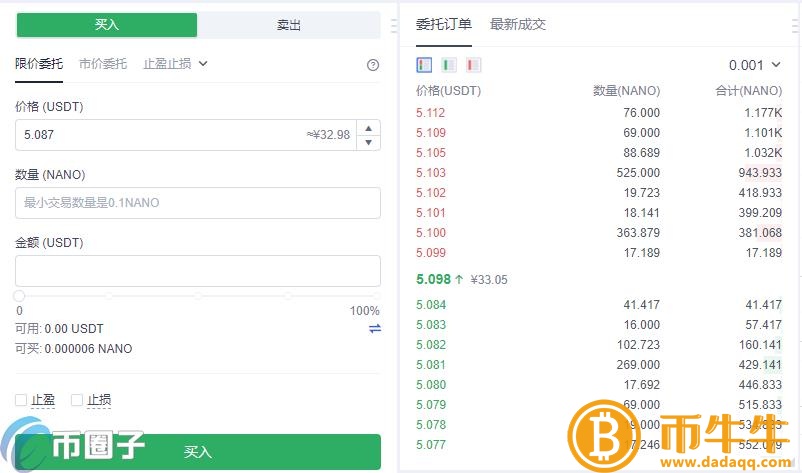Enable the 止损 stop-loss checkbox

77,400
